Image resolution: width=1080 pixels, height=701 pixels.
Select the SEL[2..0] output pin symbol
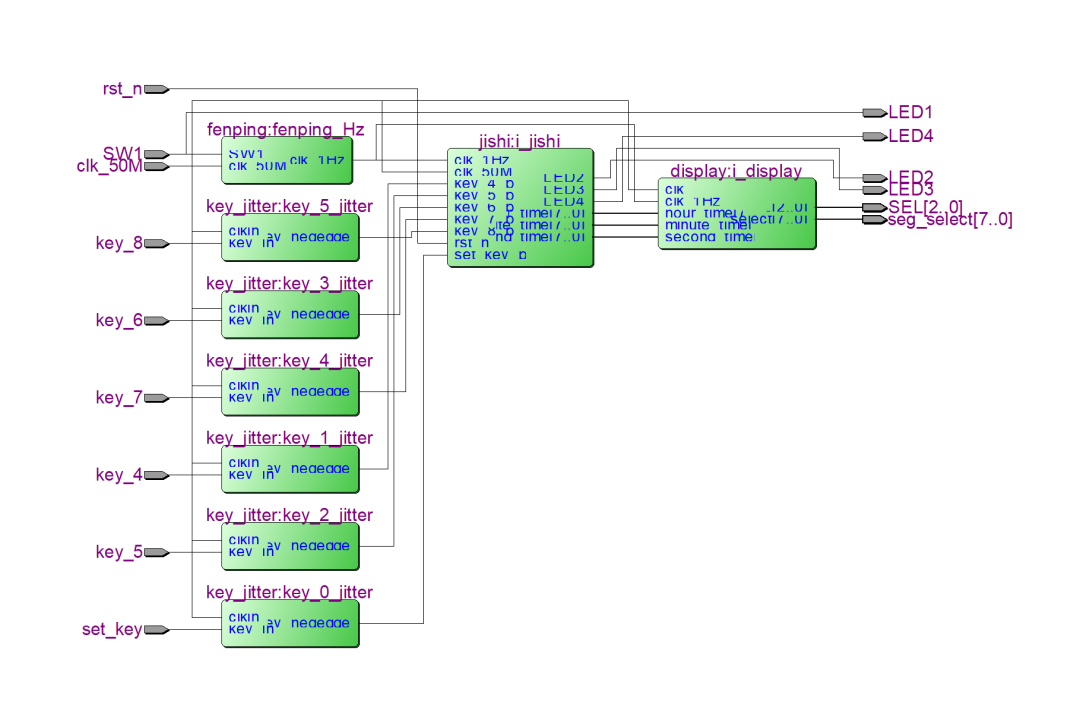click(873, 207)
